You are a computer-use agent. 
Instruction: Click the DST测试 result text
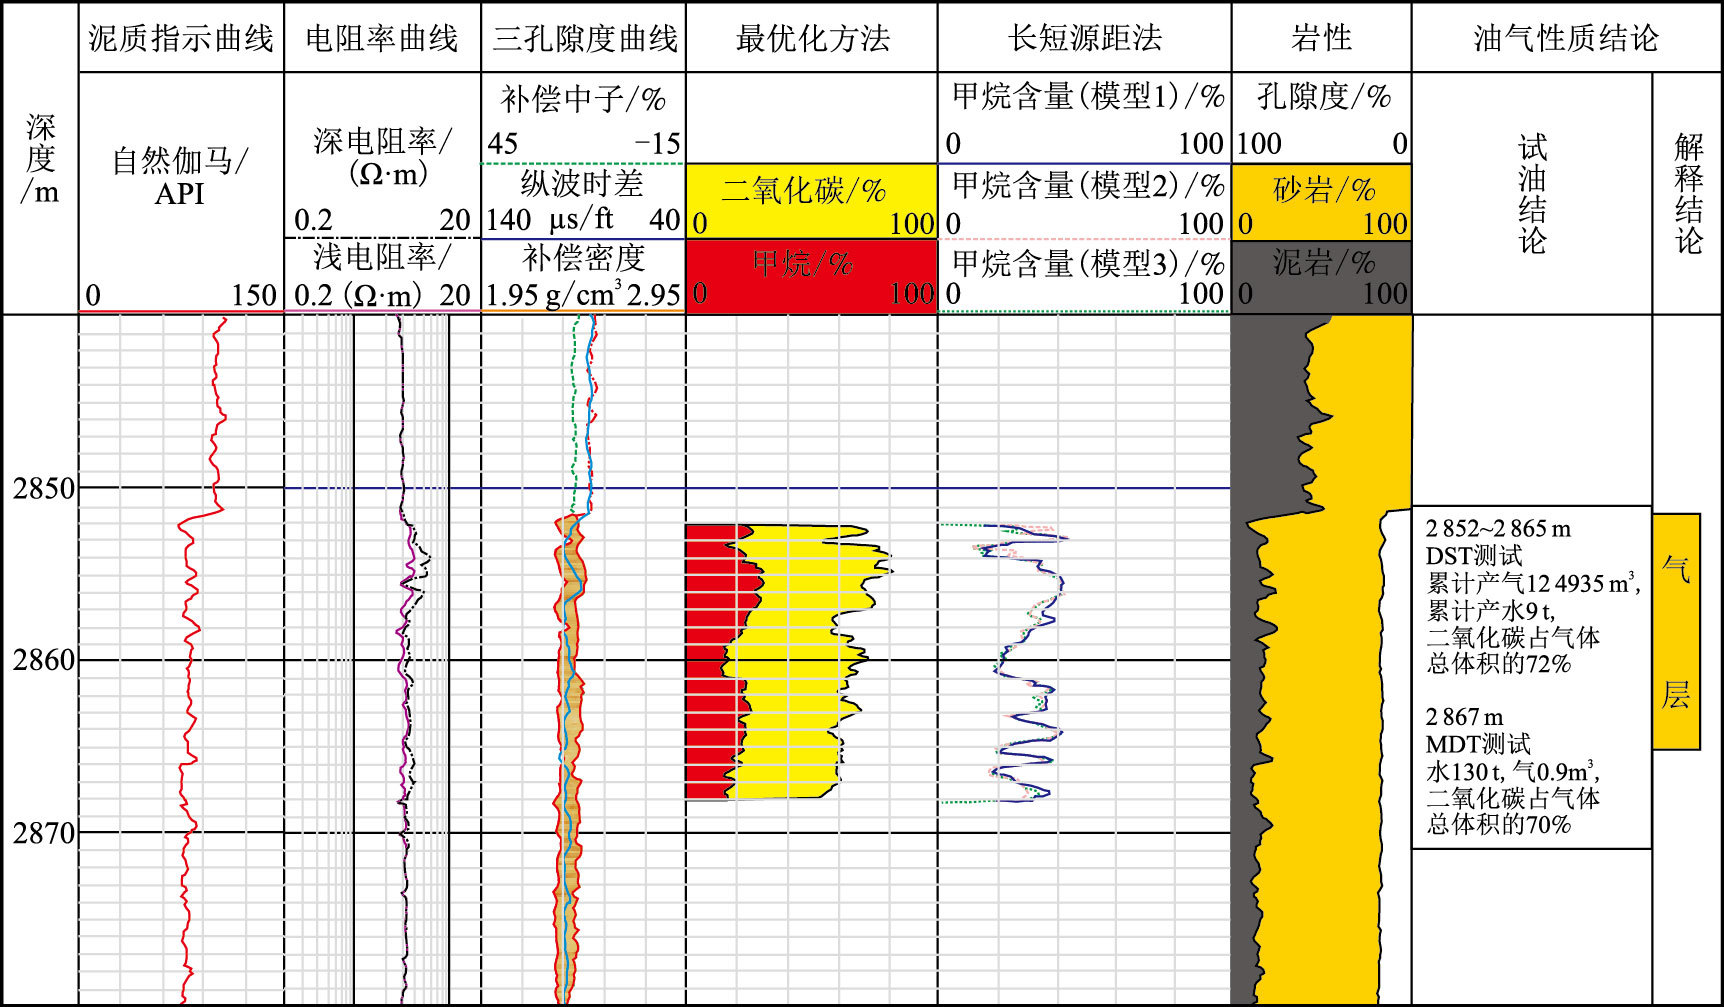(1474, 556)
